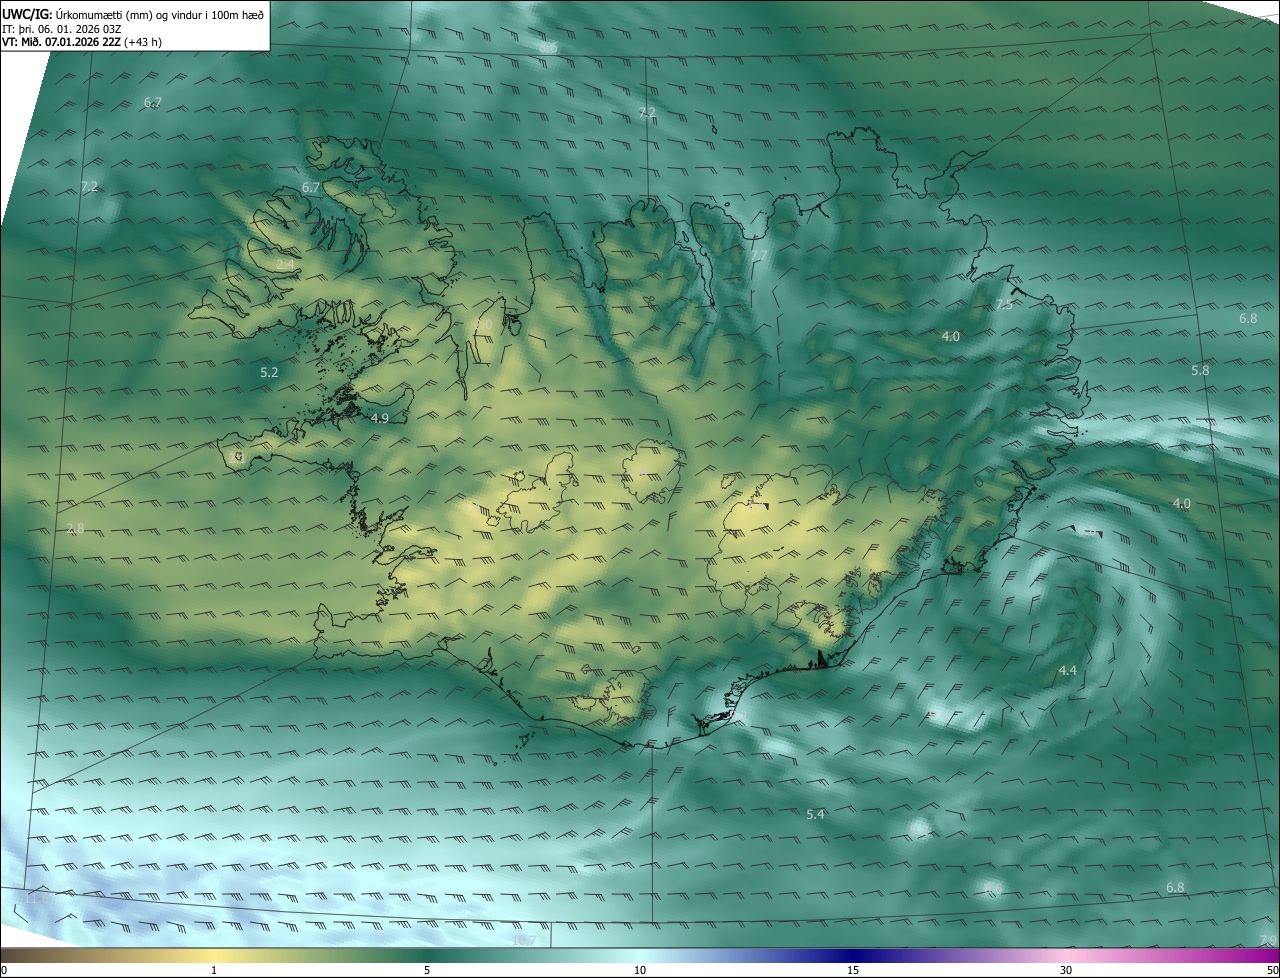1280x978 pixels.
Task: Click the 8.6 value label on the map
Action: [548, 48]
